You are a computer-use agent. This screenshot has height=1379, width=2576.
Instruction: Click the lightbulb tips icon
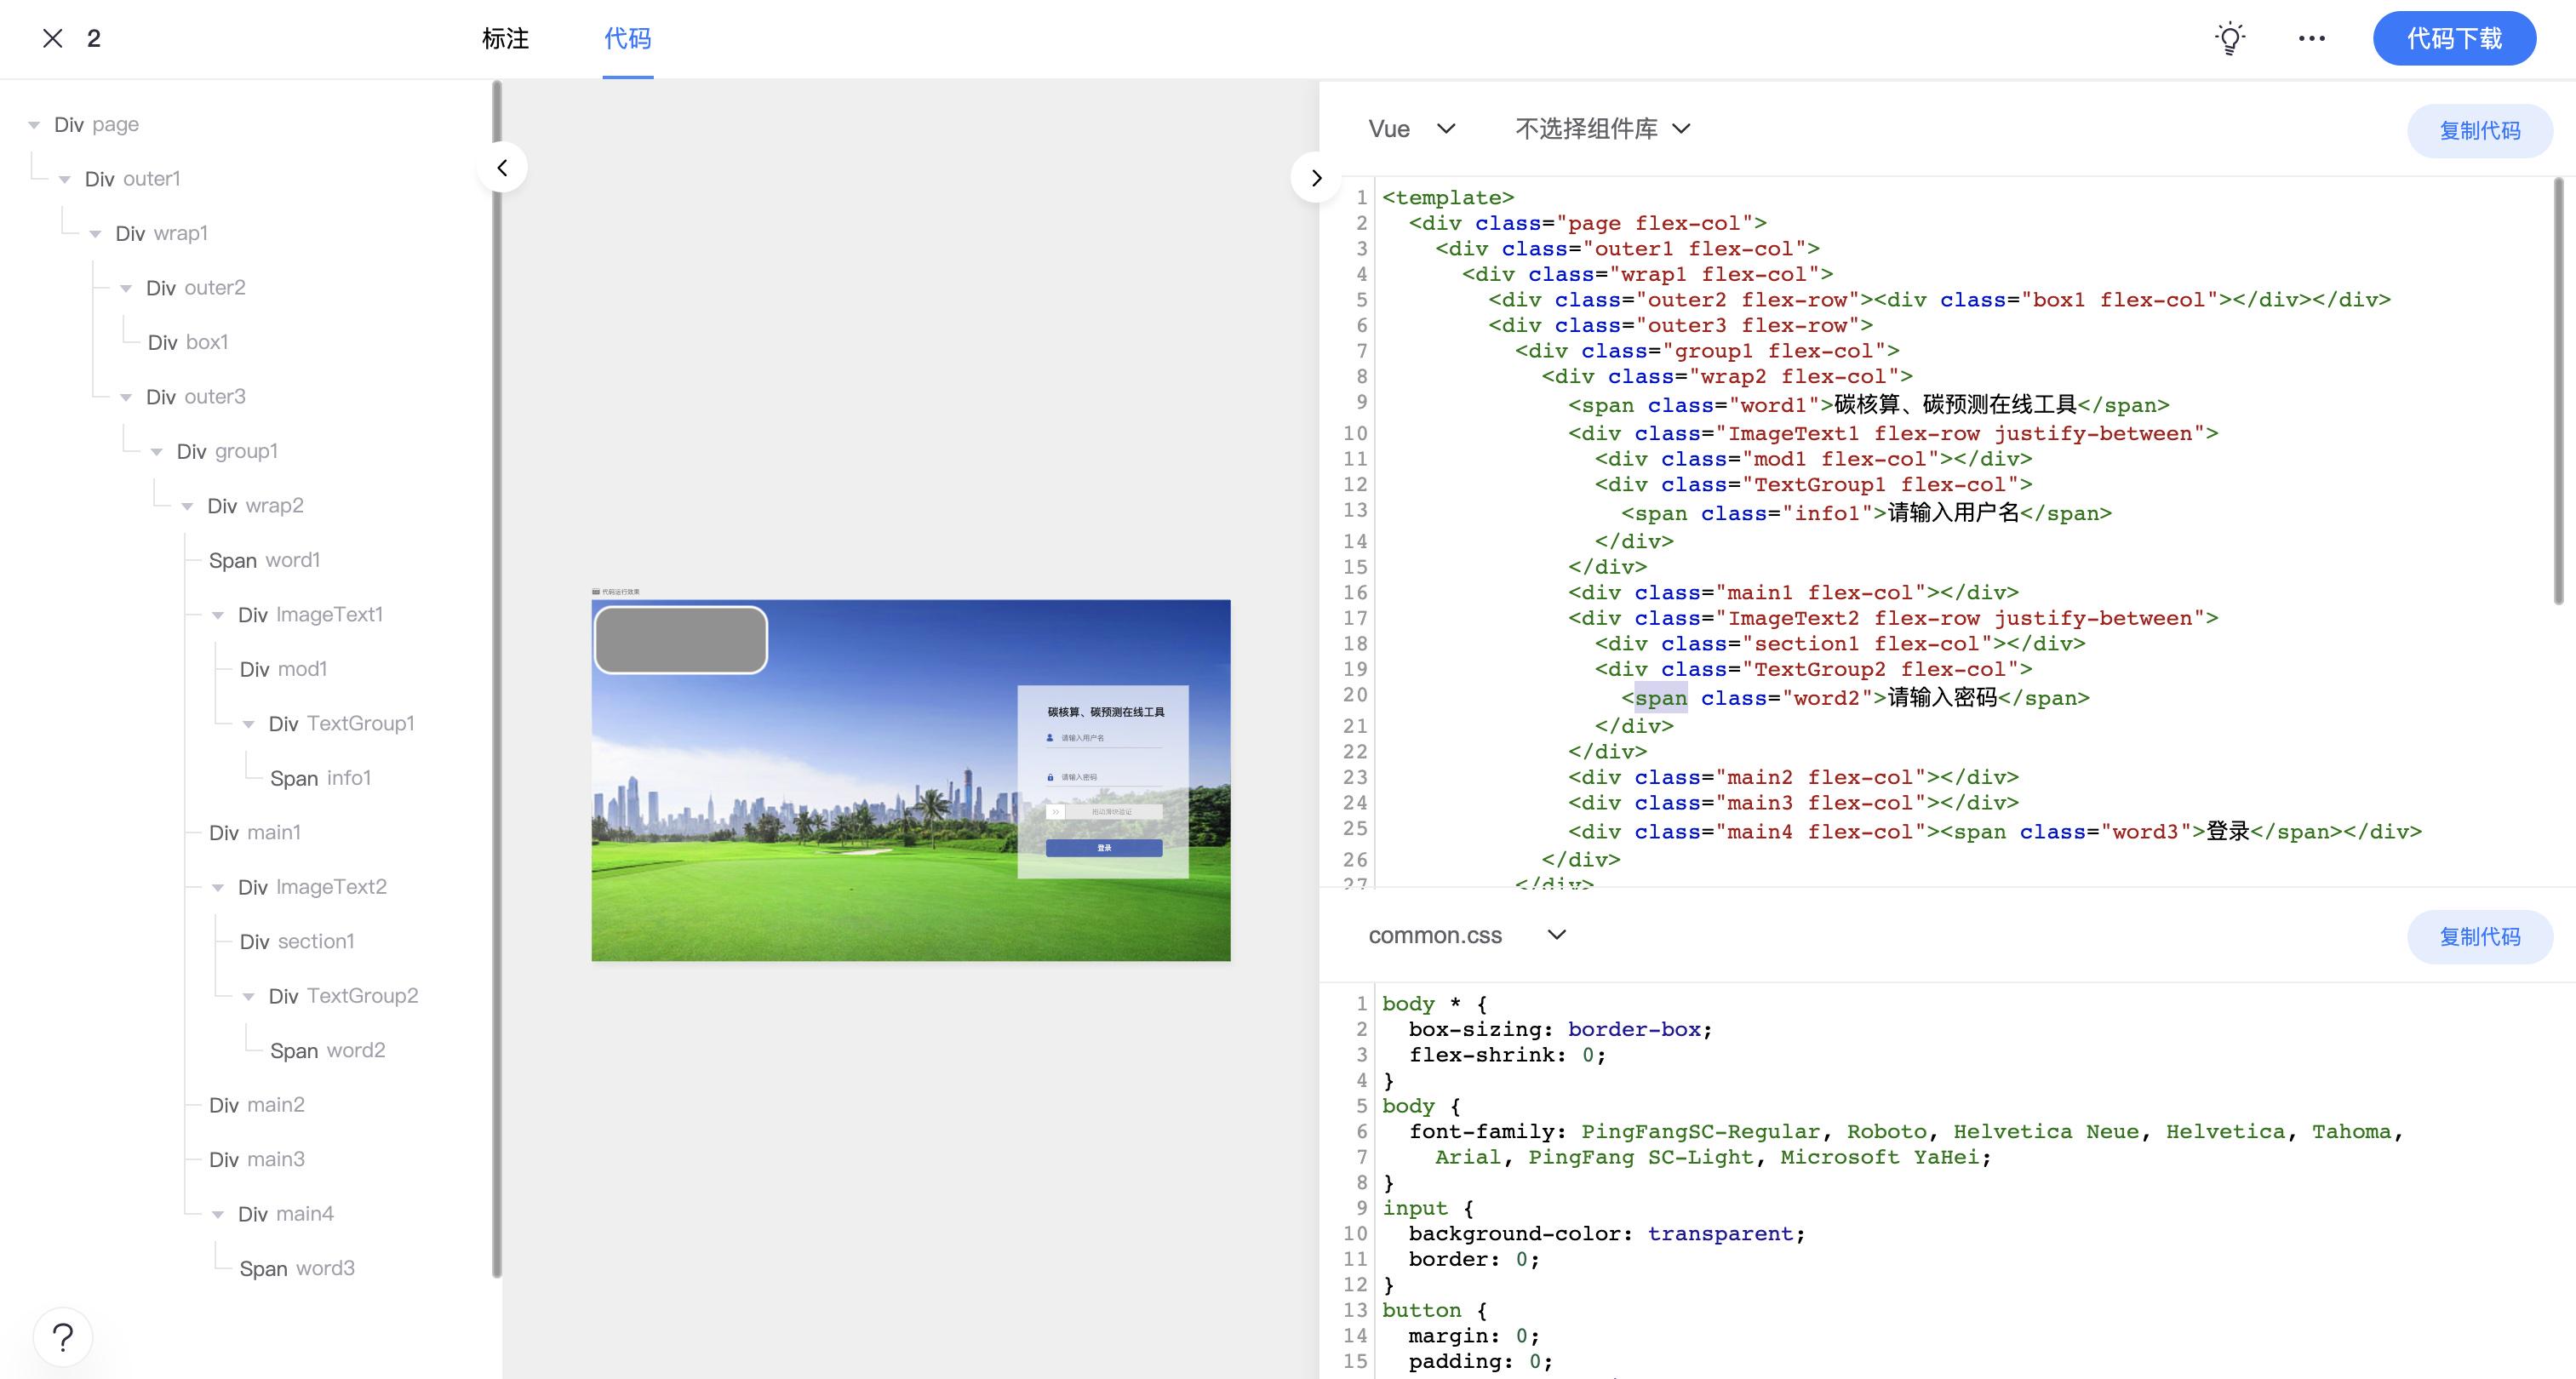point(2229,38)
